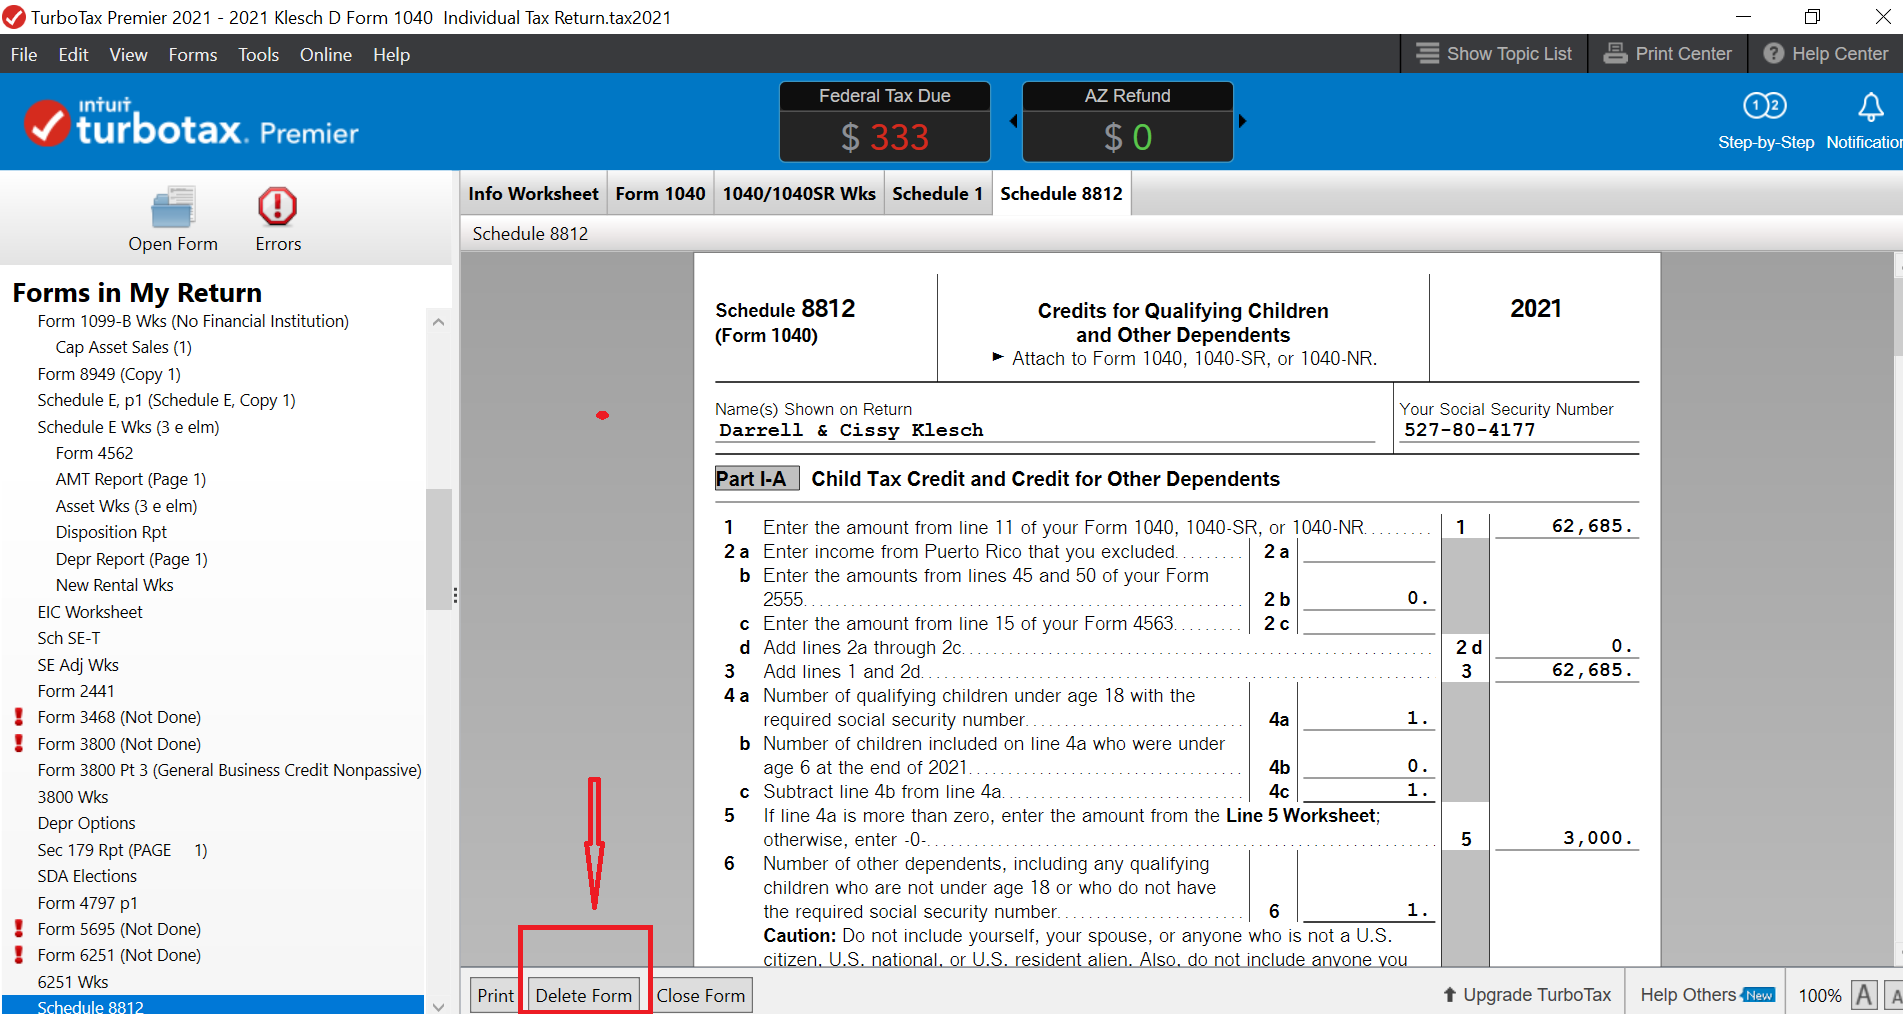
Task: Click the forms list scrollbar thumb
Action: (x=438, y=549)
